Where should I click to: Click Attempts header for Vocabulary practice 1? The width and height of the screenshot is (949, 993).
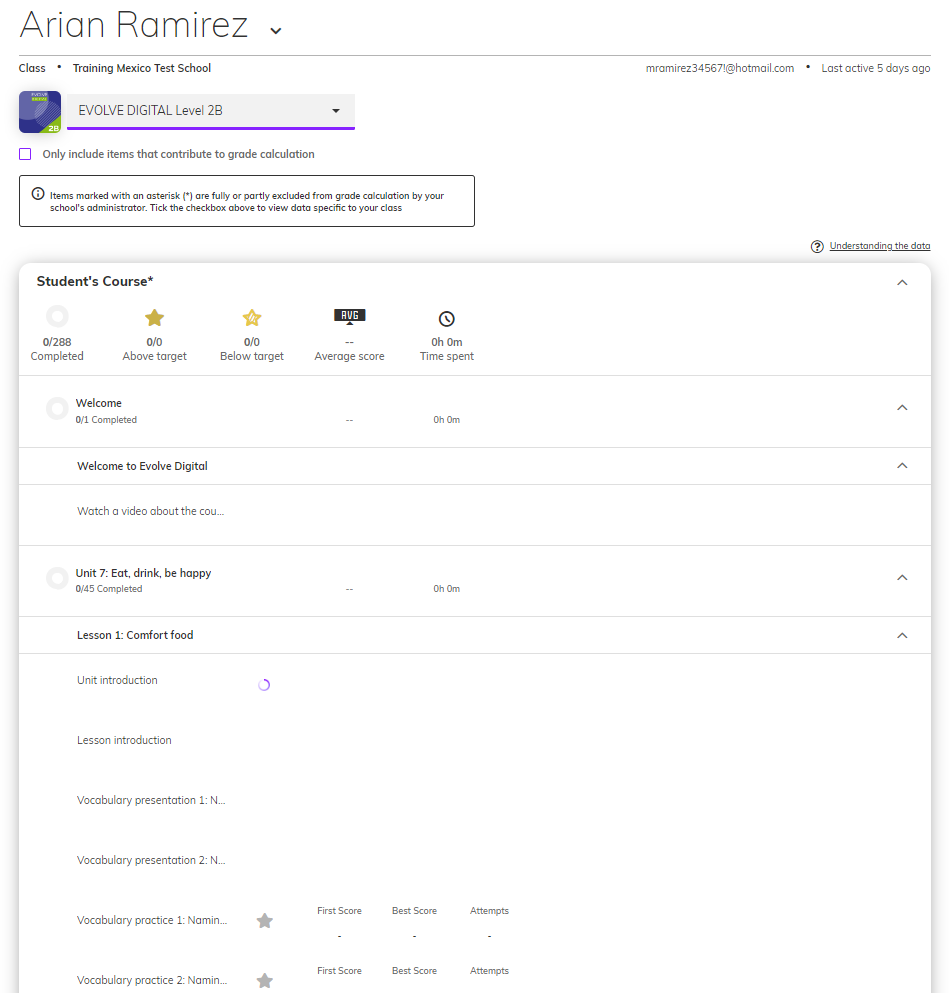489,911
